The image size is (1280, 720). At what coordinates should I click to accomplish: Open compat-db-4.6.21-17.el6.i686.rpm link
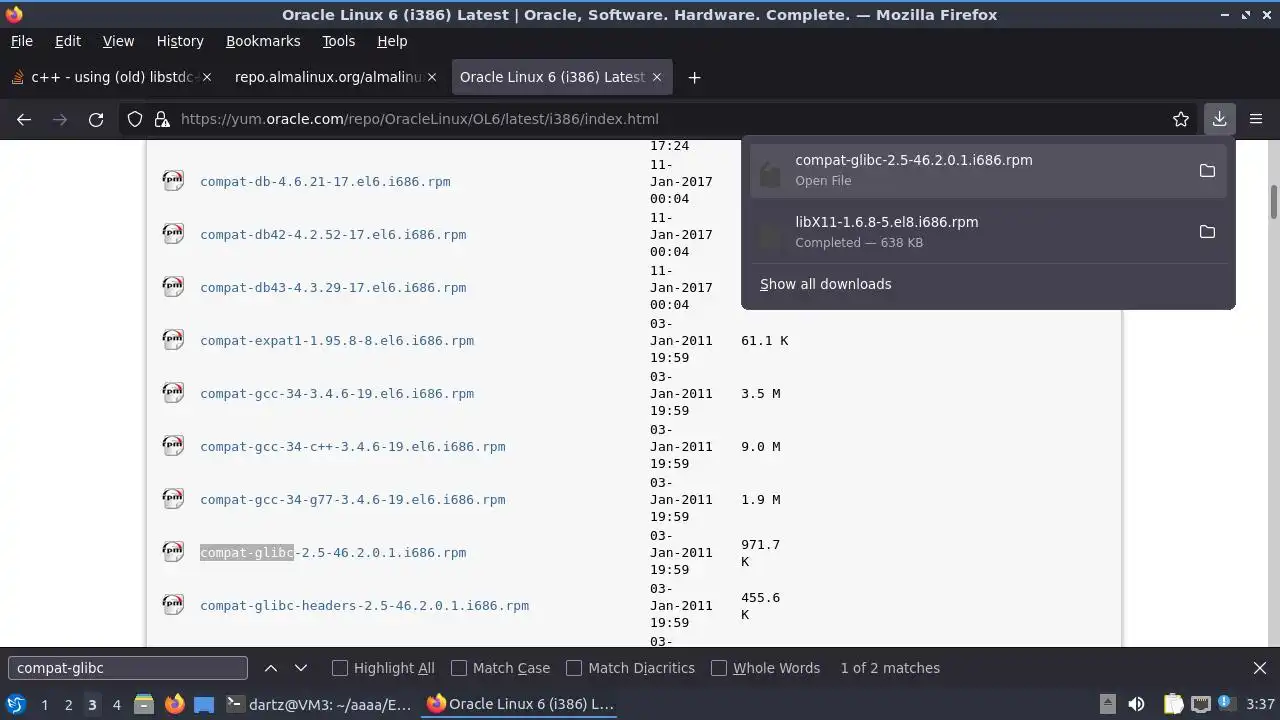click(325, 182)
